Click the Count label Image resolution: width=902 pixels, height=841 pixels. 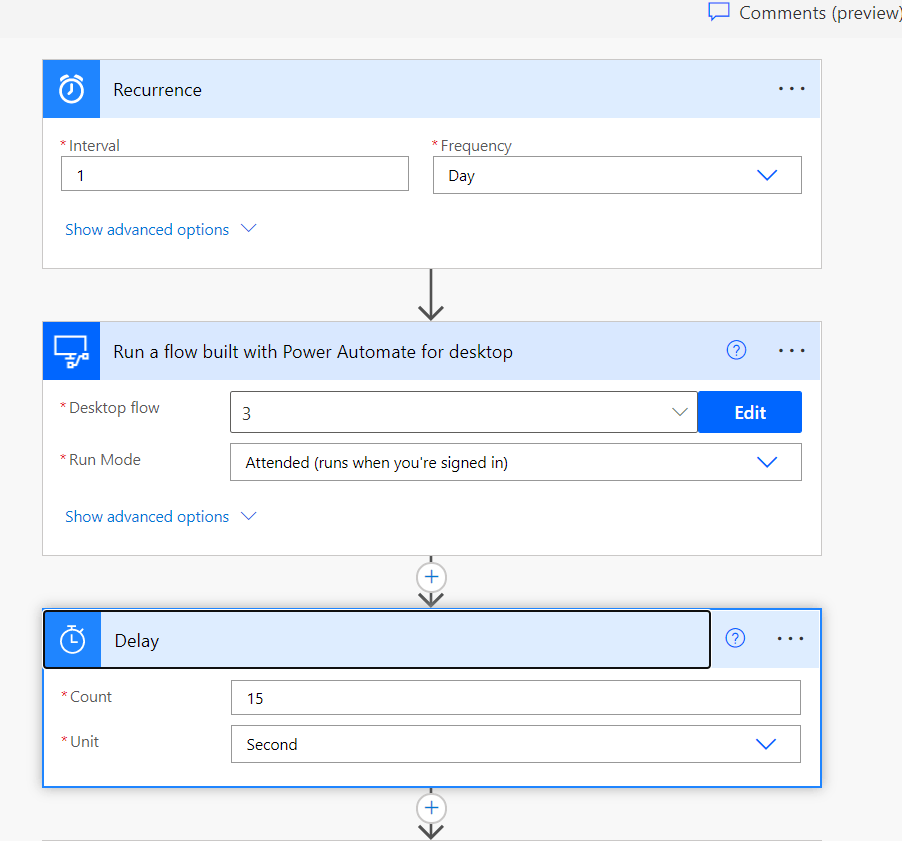click(90, 697)
